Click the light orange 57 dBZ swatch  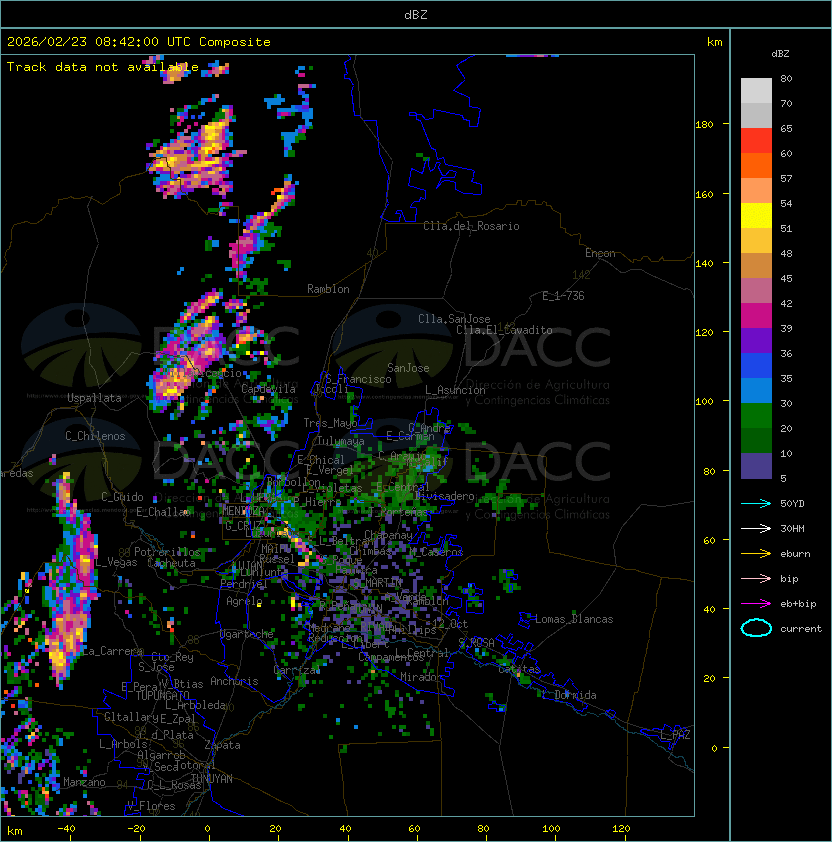point(756,191)
